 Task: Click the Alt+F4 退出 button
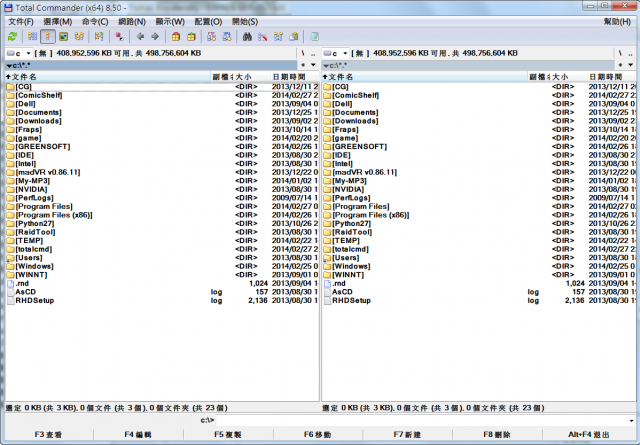click(x=589, y=434)
